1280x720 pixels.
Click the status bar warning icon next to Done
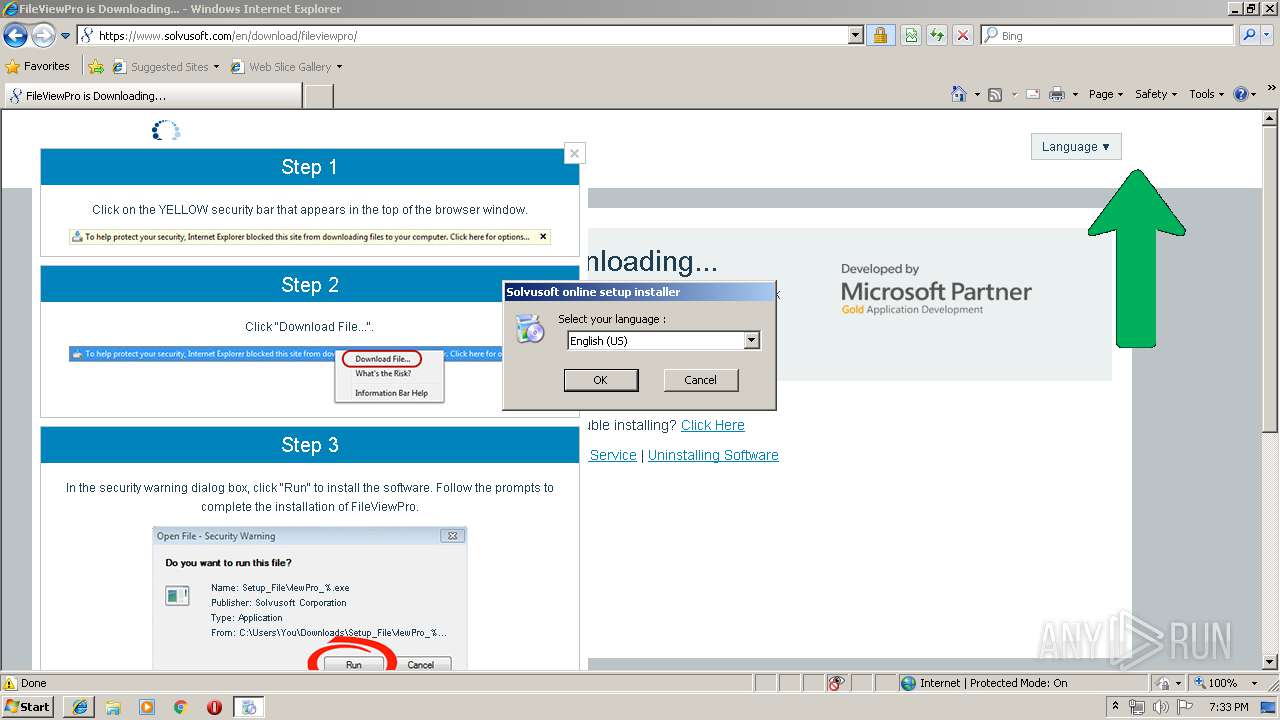tap(10, 683)
